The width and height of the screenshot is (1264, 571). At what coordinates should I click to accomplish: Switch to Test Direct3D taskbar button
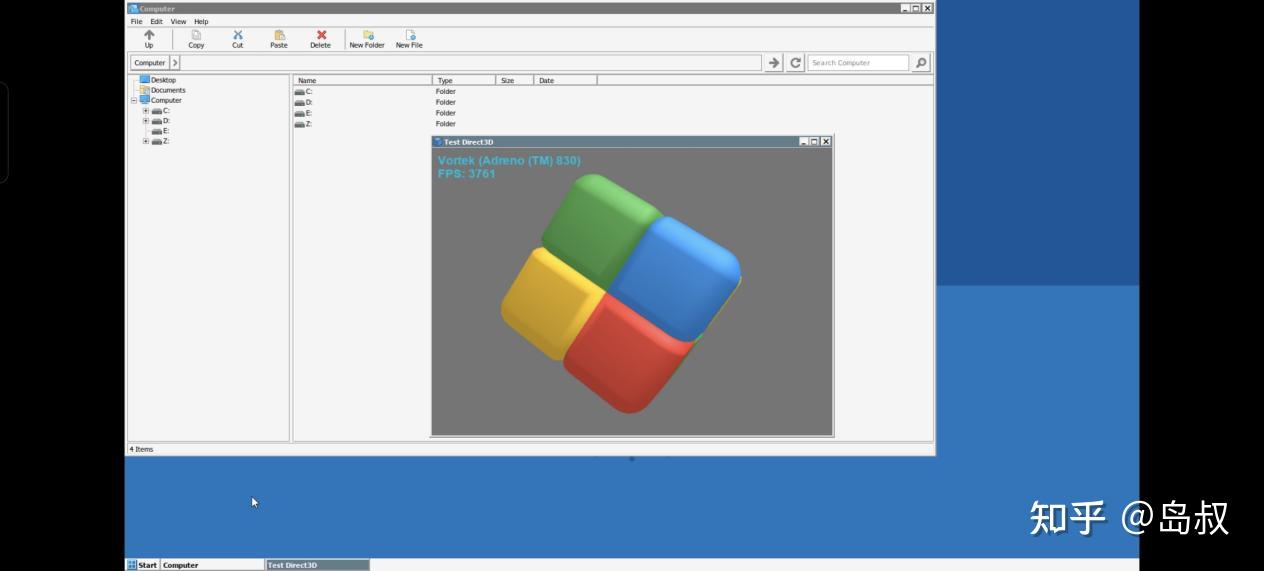[317, 565]
